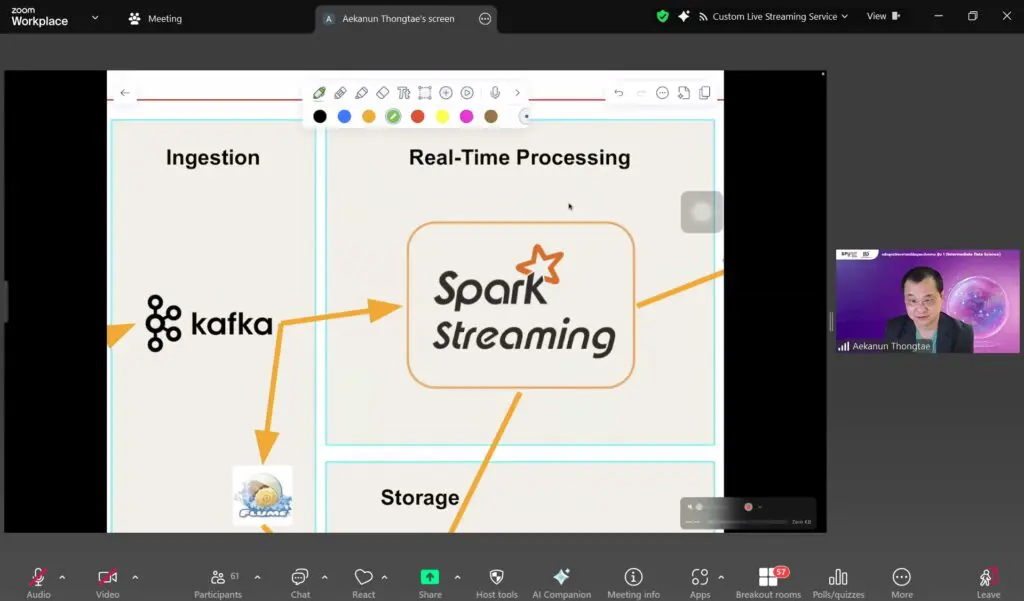
Task: Choose the black pen color
Action: [x=319, y=116]
